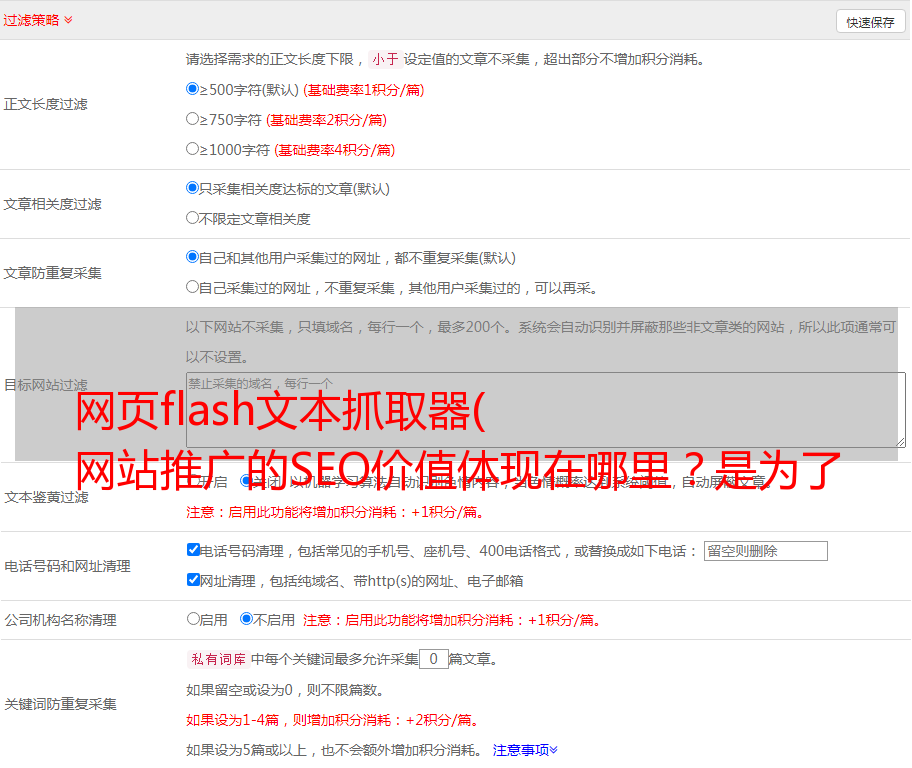Click the 公司机构名称清理 row label

coord(60,620)
